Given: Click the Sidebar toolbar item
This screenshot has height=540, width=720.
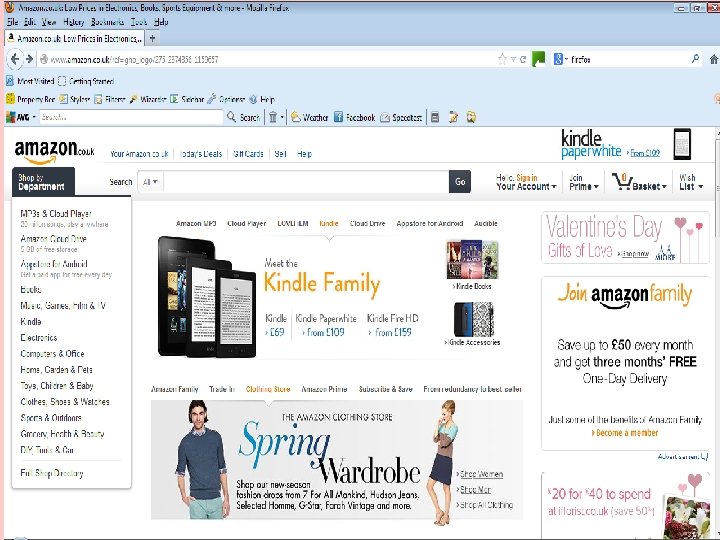Looking at the screenshot, I should (187, 99).
